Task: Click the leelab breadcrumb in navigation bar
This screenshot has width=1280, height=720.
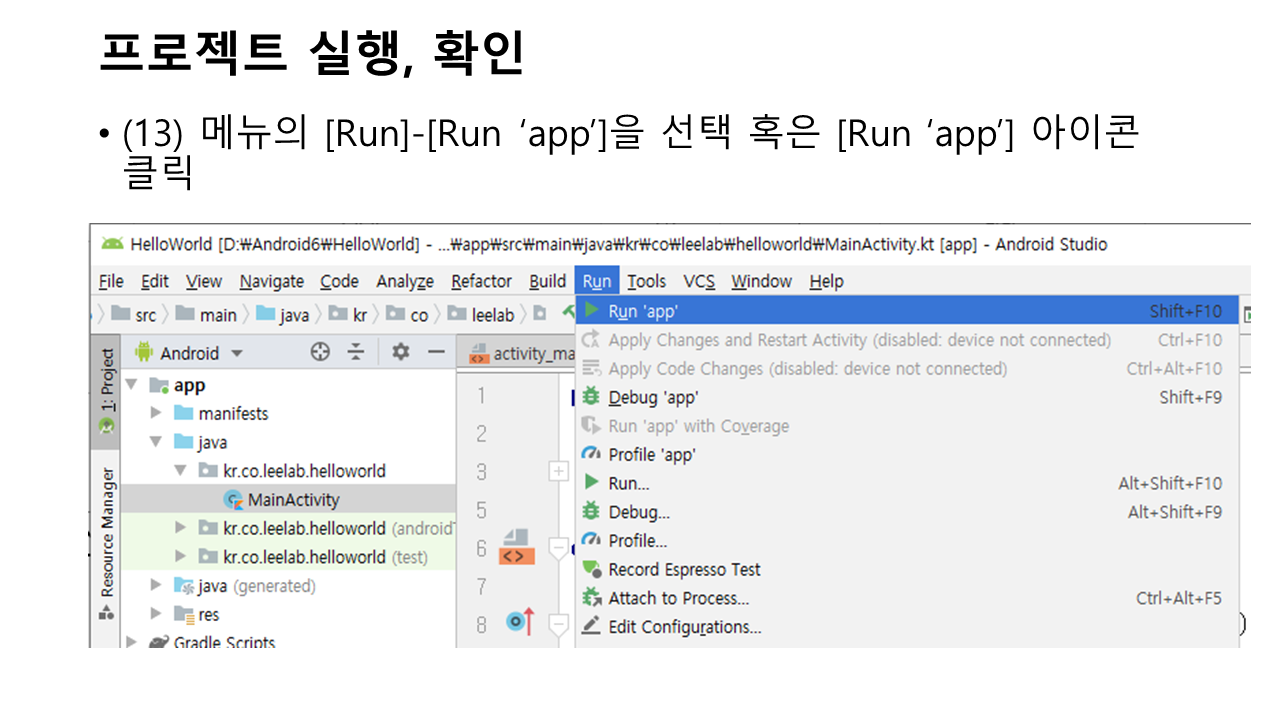Action: pos(492,315)
